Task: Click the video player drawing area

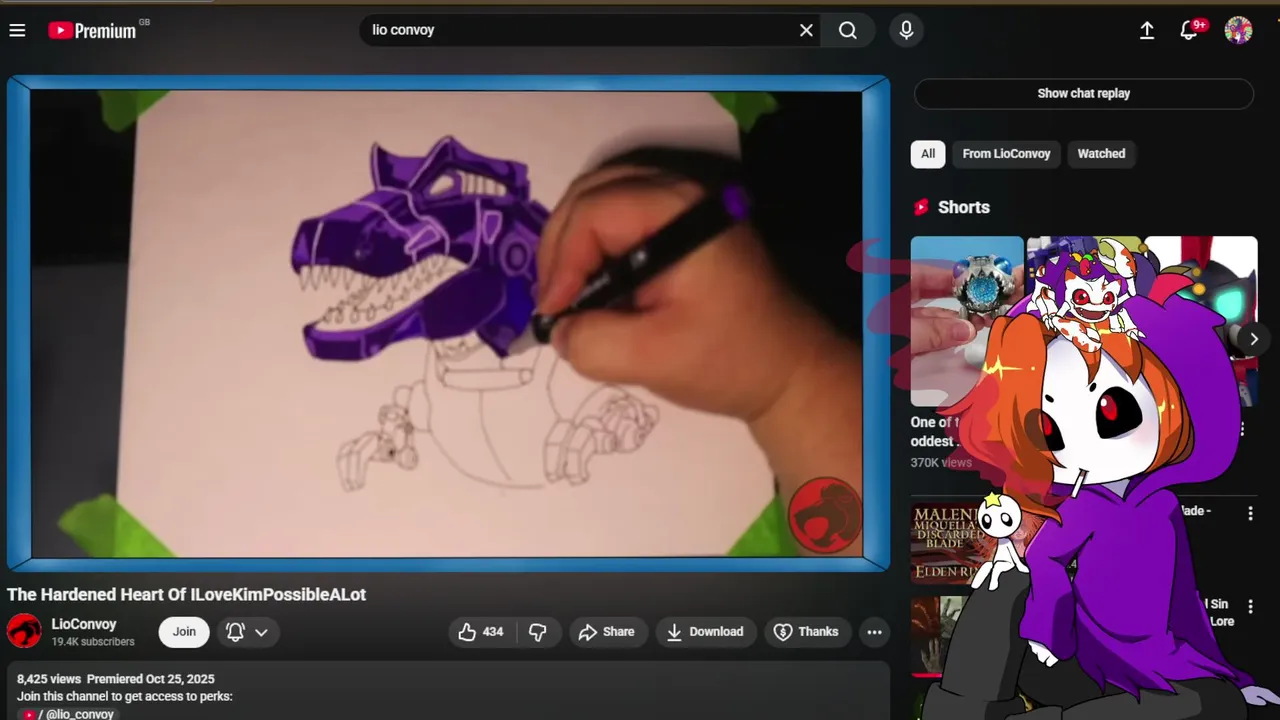Action: [x=447, y=324]
